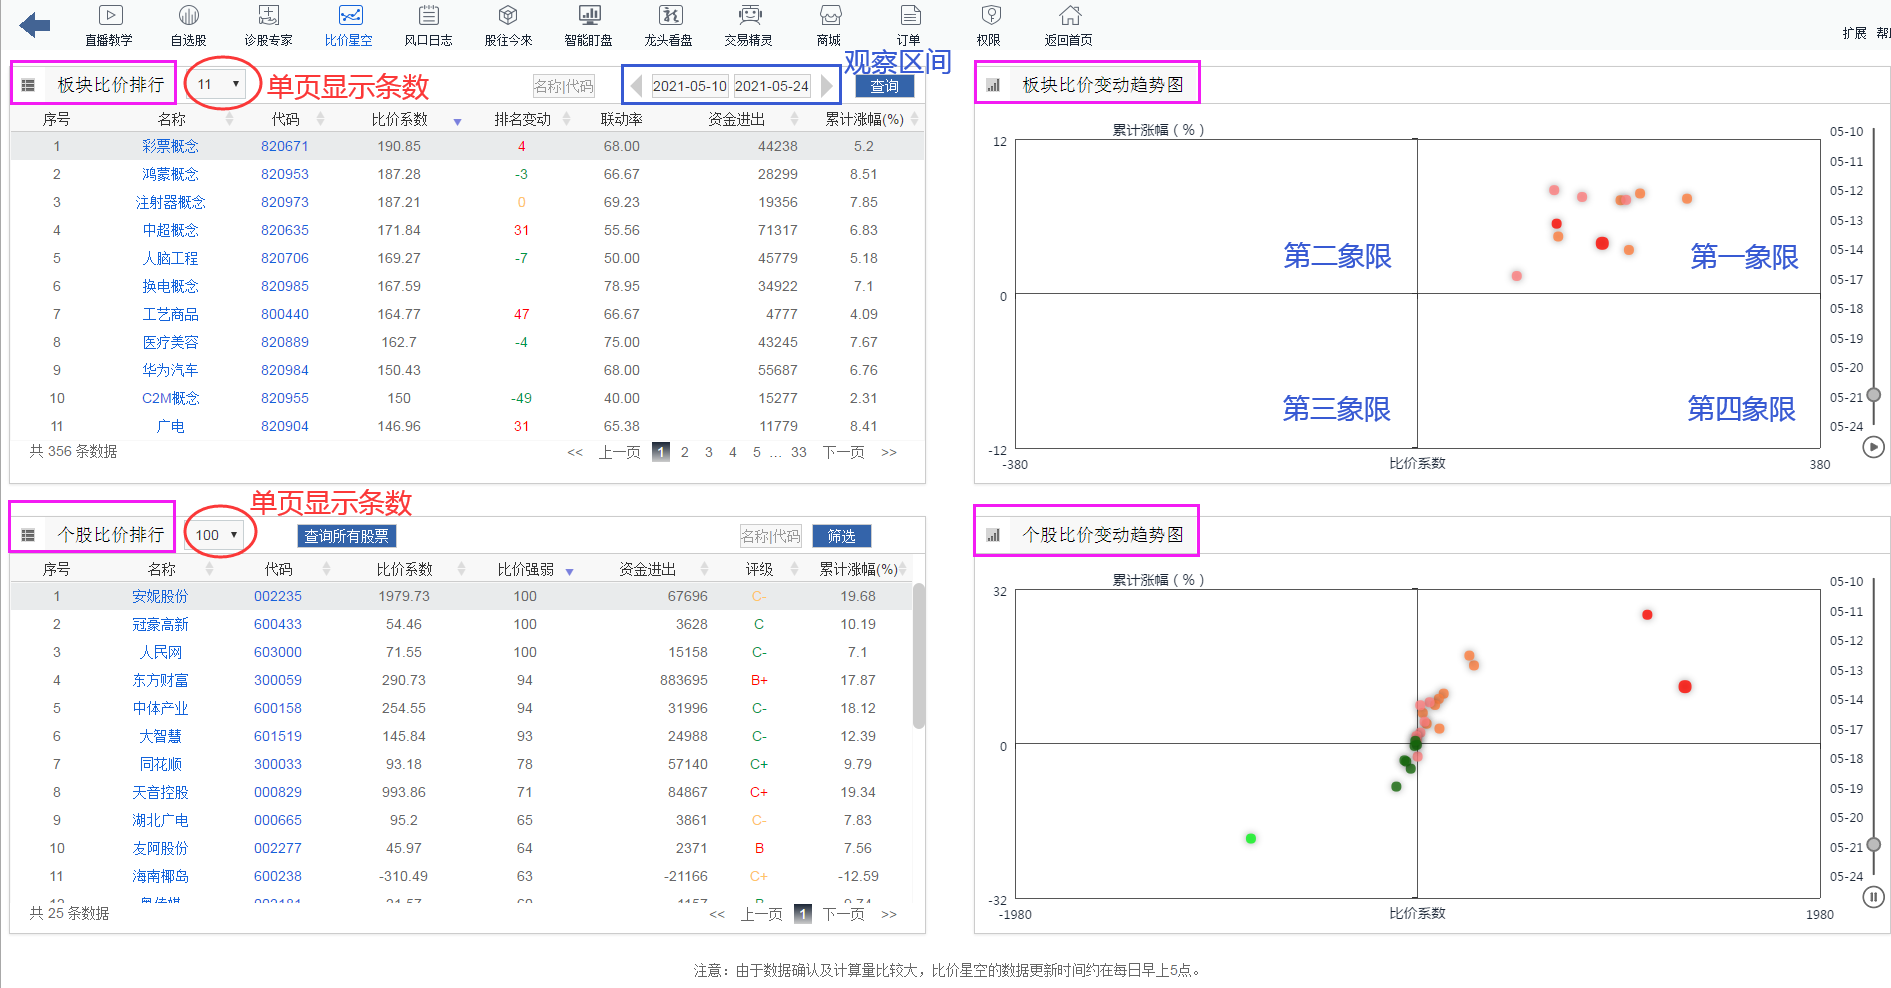This screenshot has width=1891, height=988.
Task: Pause the stock trend chart animation
Action: [x=1873, y=897]
